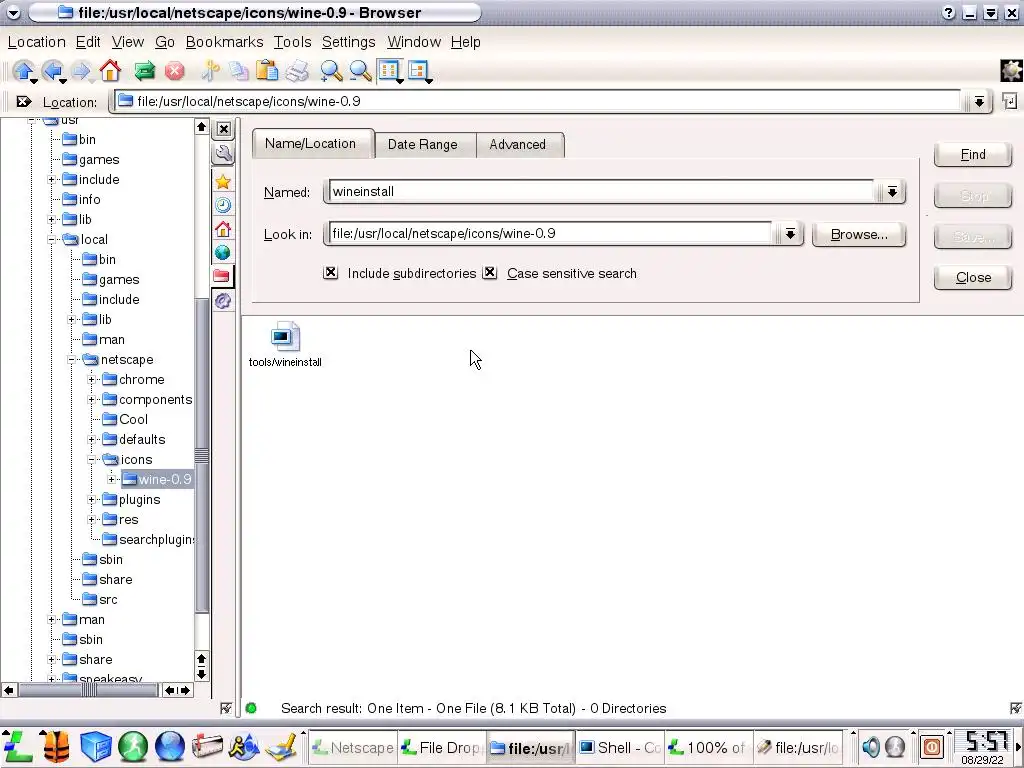The image size is (1024, 768).
Task: Open the Settings menu
Action: click(348, 42)
